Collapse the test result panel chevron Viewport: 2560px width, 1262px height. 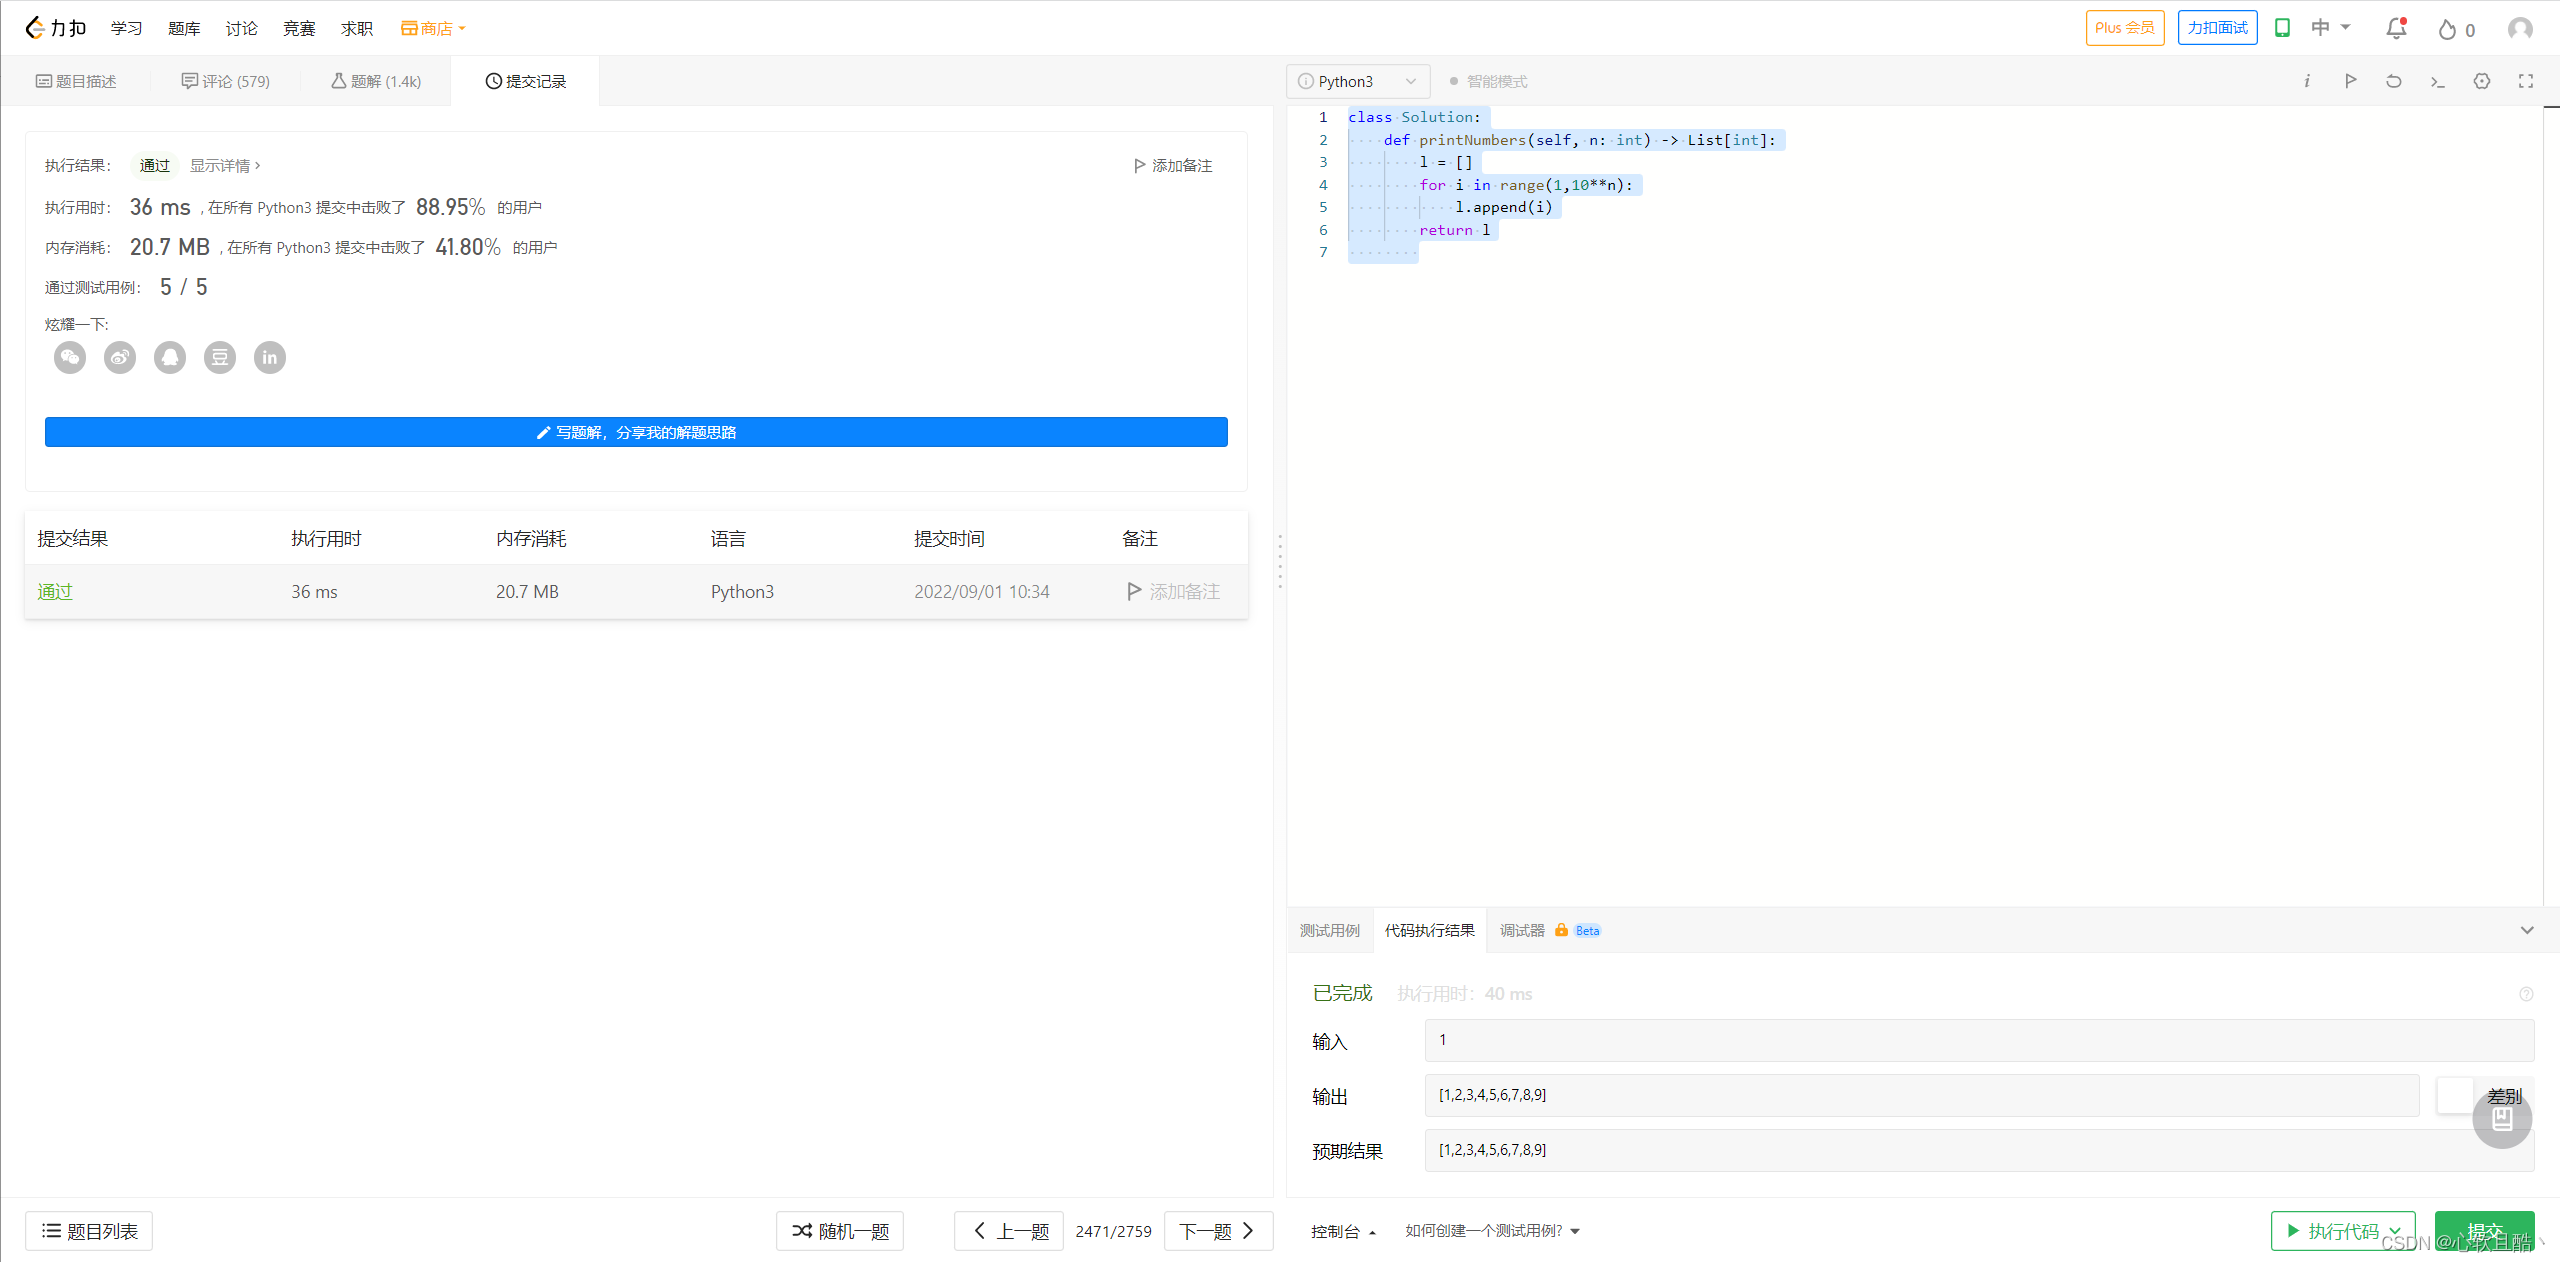(x=2527, y=930)
